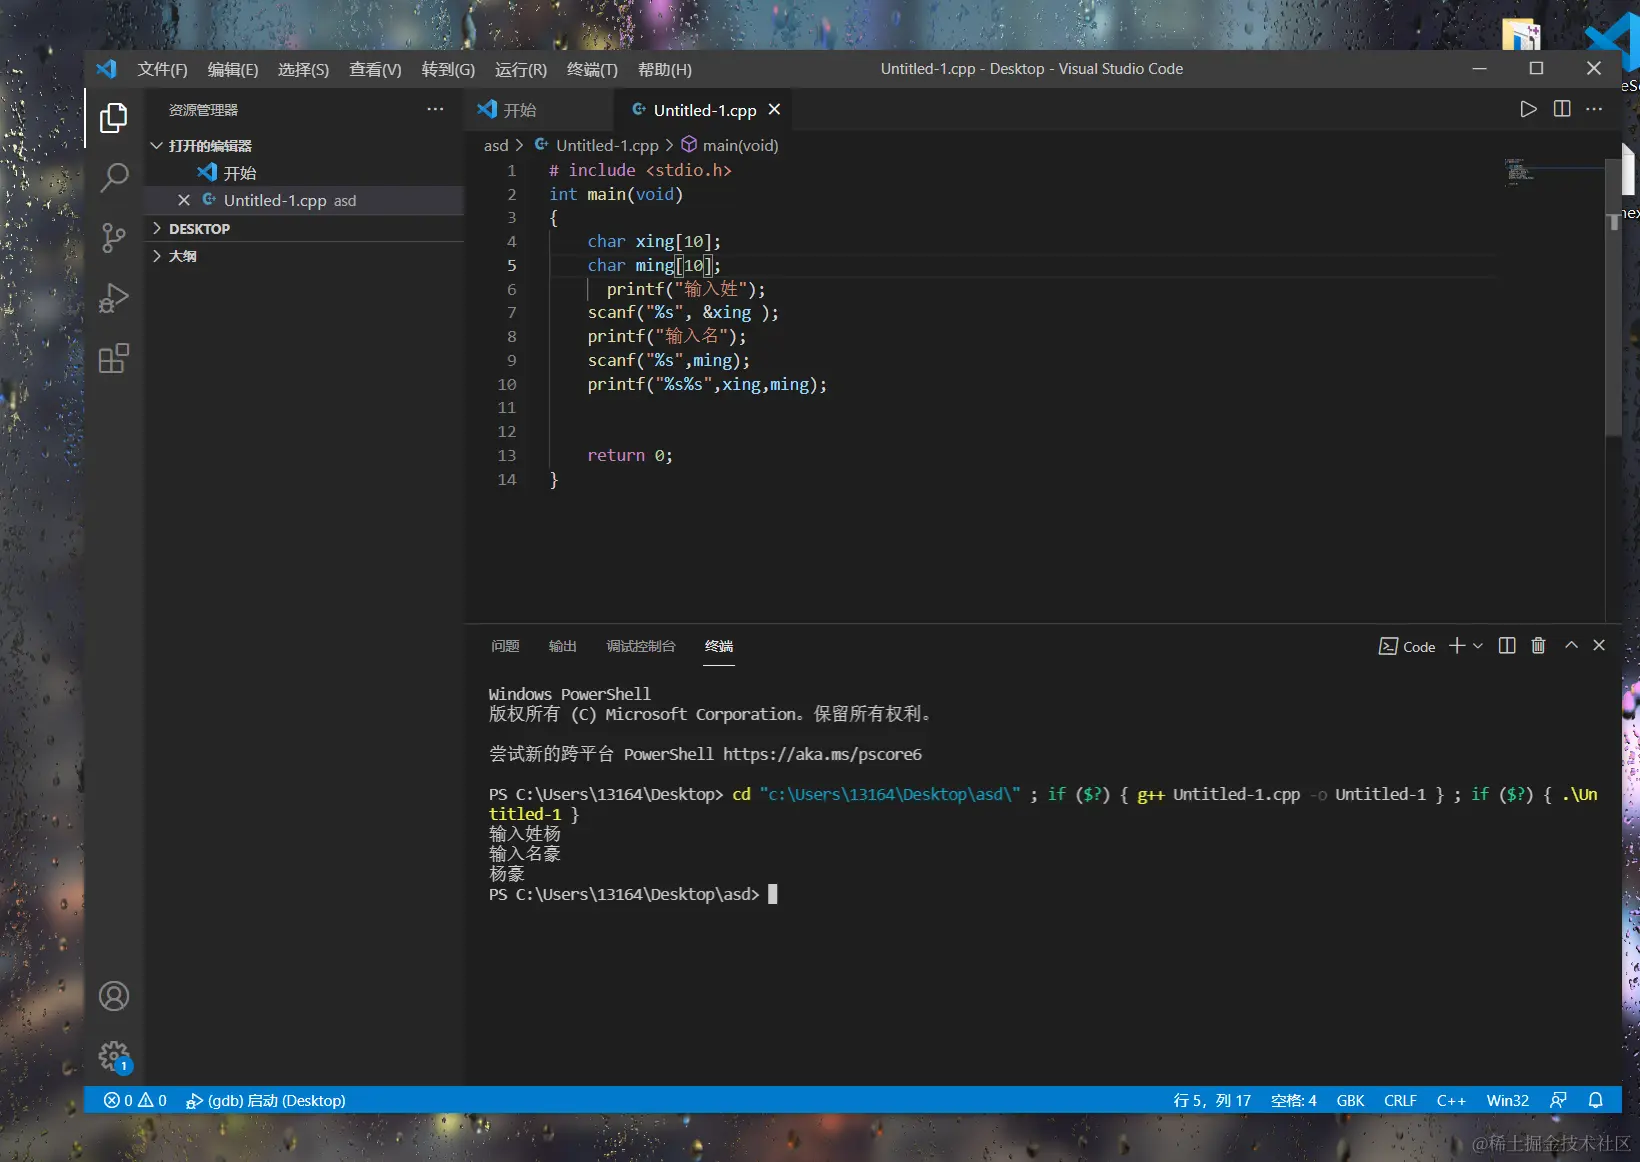The image size is (1640, 1162).
Task: Select the 终端 panel tab
Action: [719, 646]
